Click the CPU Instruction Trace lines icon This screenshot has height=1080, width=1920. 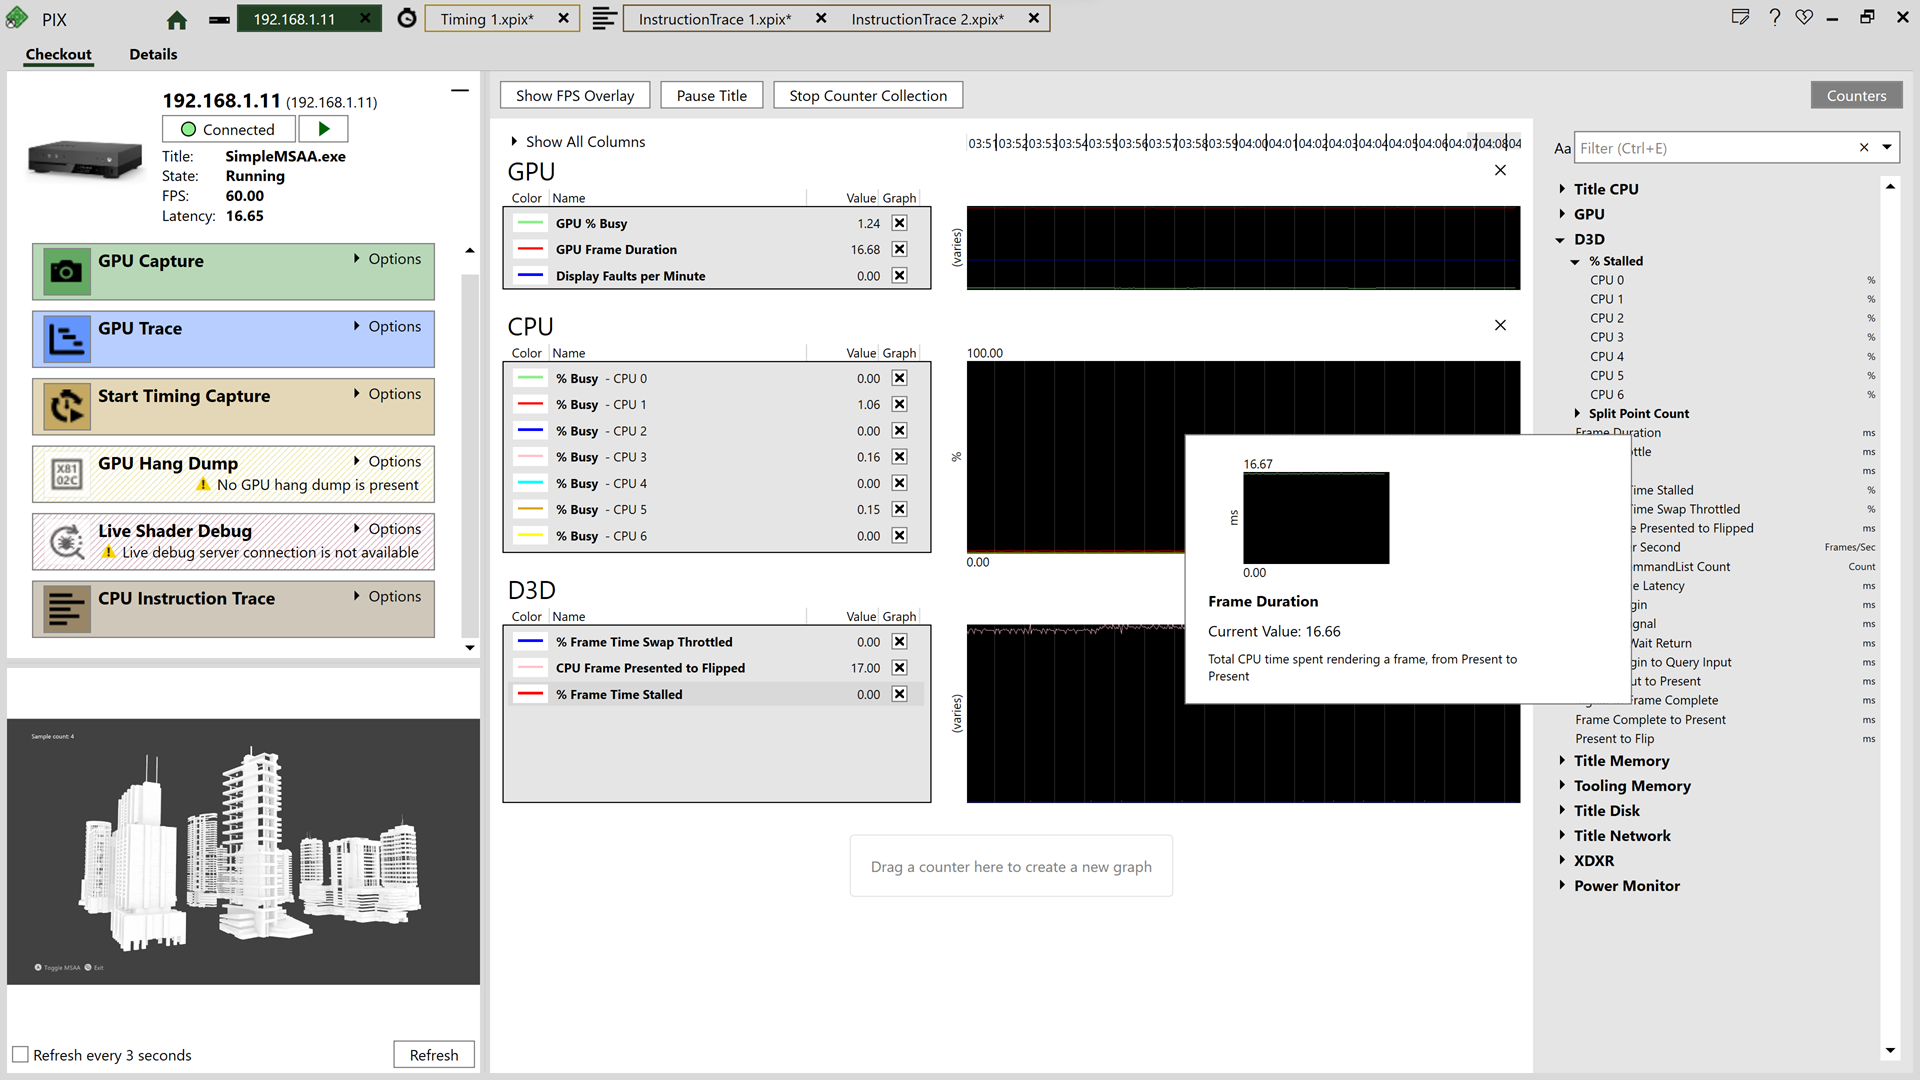[66, 609]
